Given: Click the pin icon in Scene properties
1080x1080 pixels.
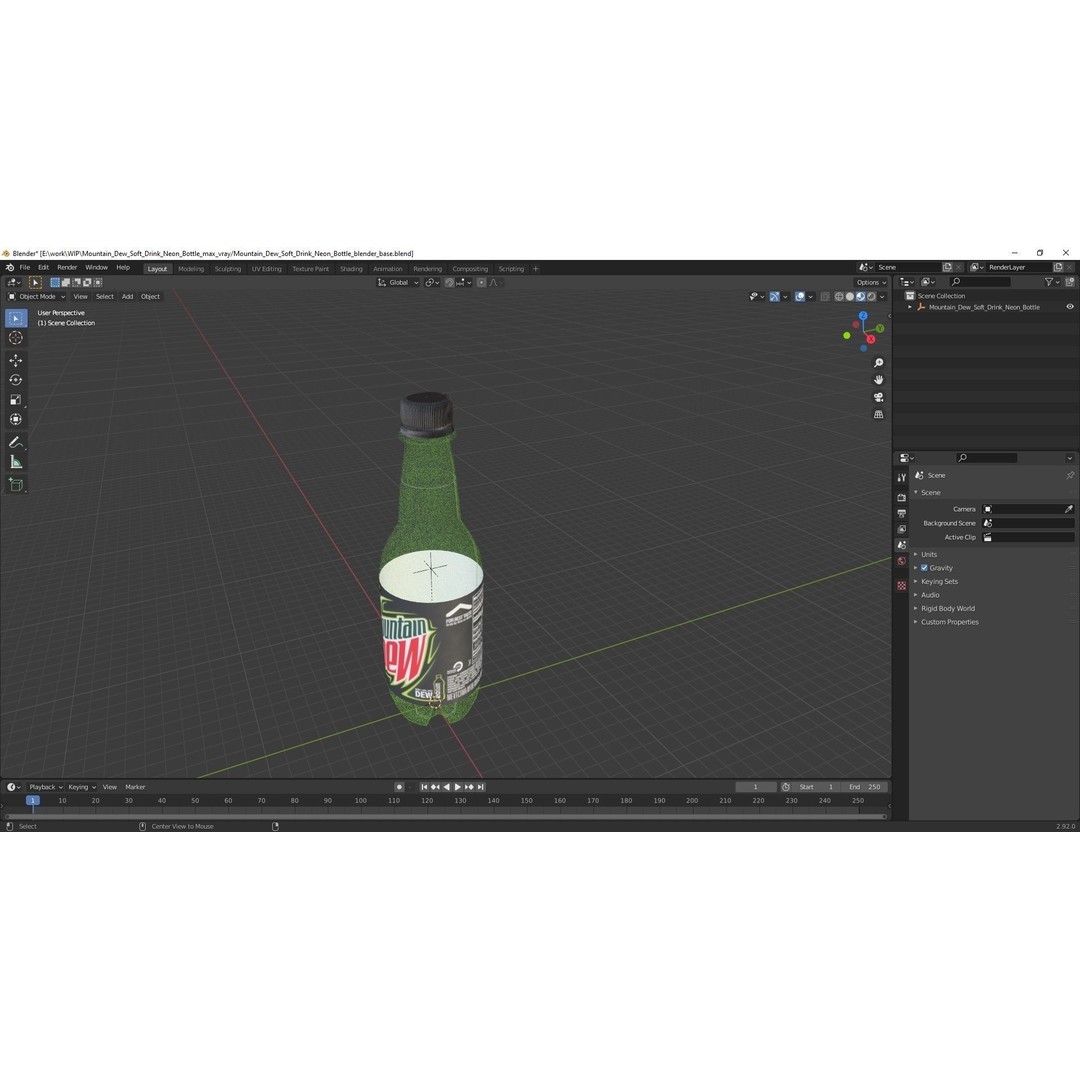Looking at the screenshot, I should pyautogui.click(x=1070, y=475).
